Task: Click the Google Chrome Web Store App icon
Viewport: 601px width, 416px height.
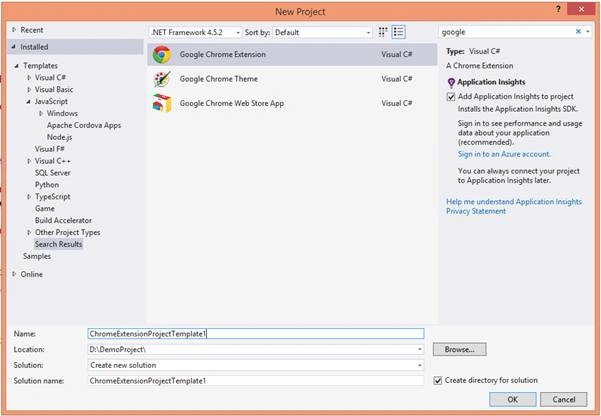Action: (162, 103)
